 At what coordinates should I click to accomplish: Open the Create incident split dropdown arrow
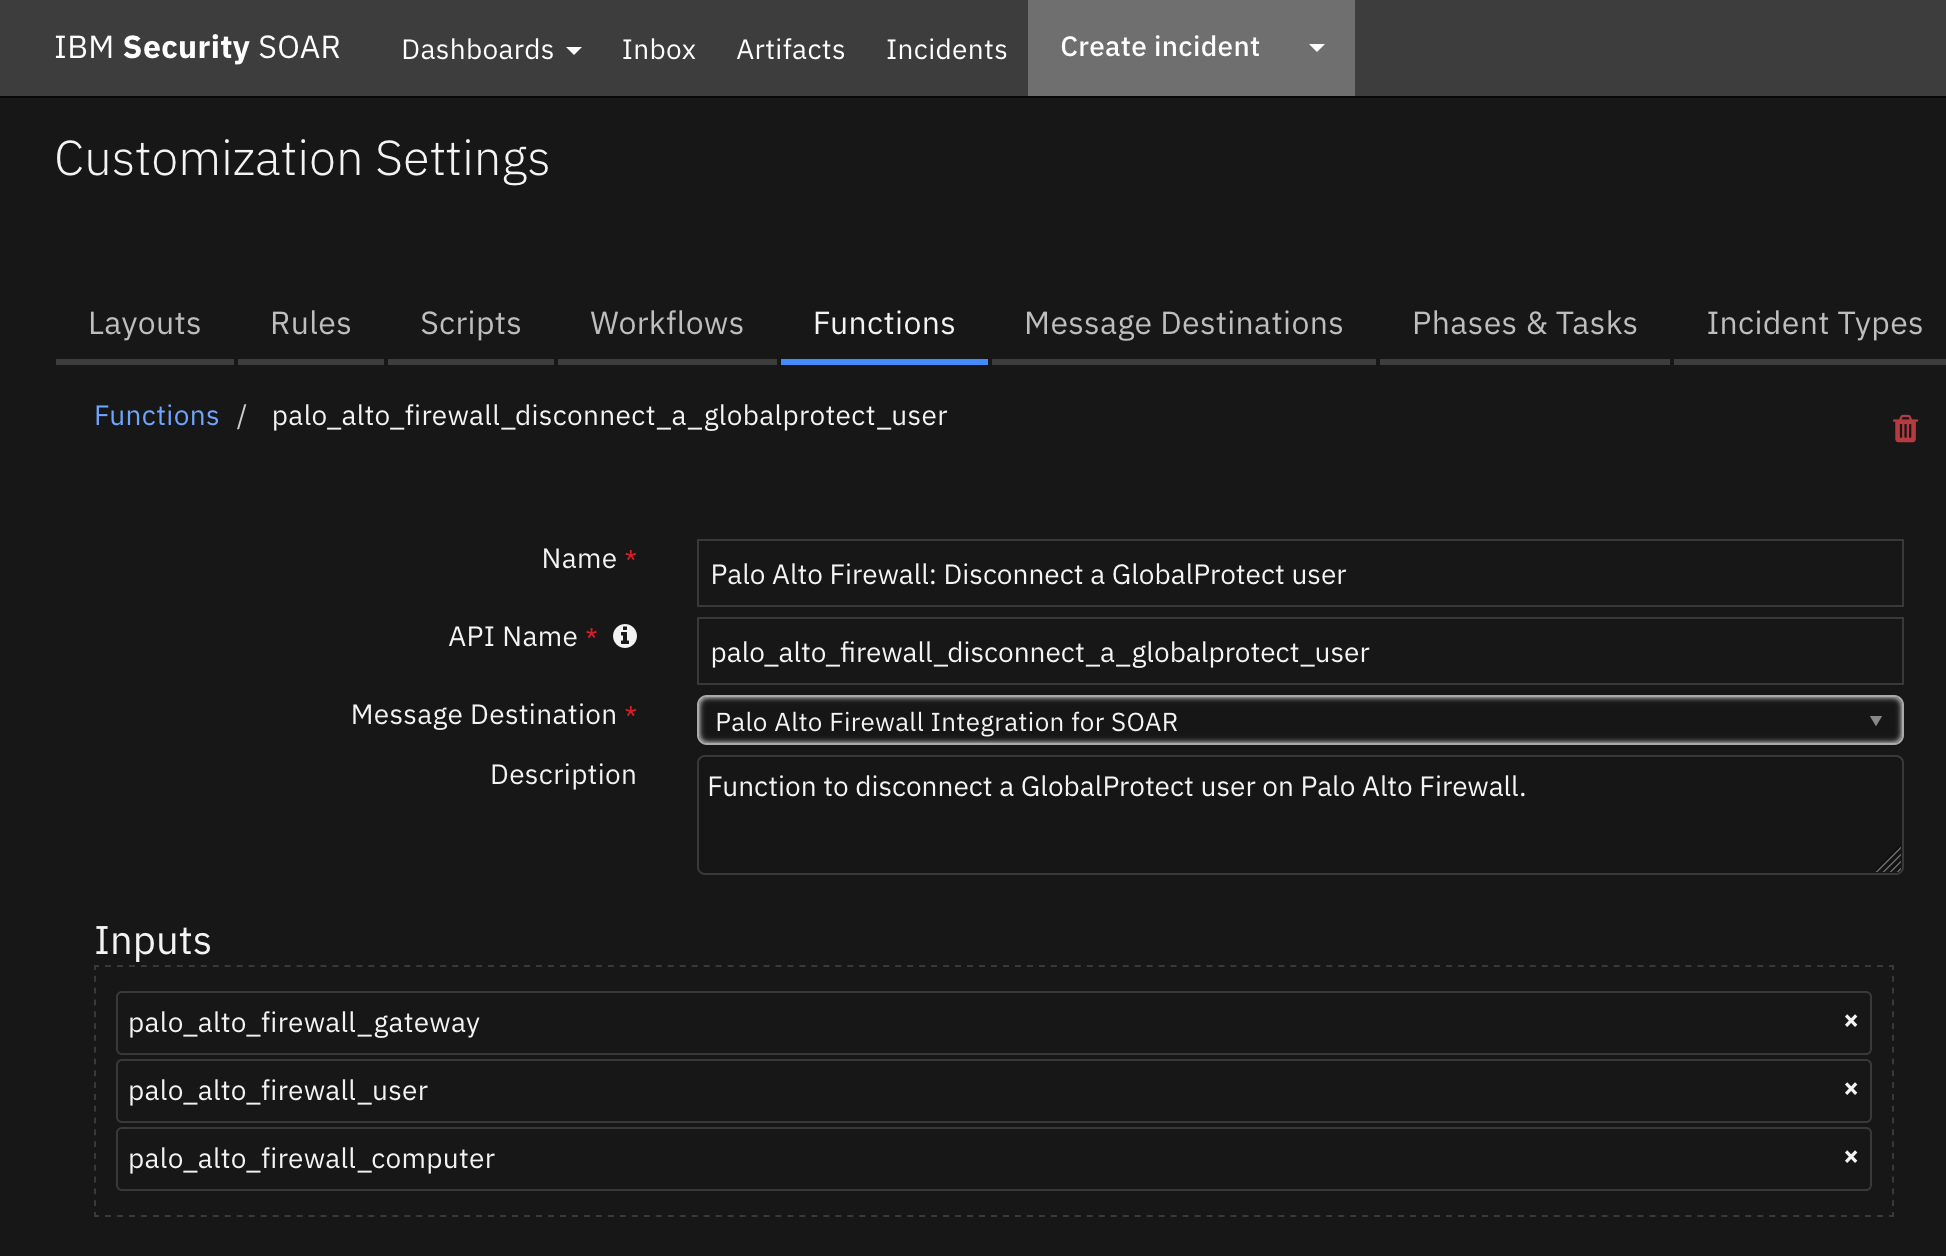[1317, 47]
